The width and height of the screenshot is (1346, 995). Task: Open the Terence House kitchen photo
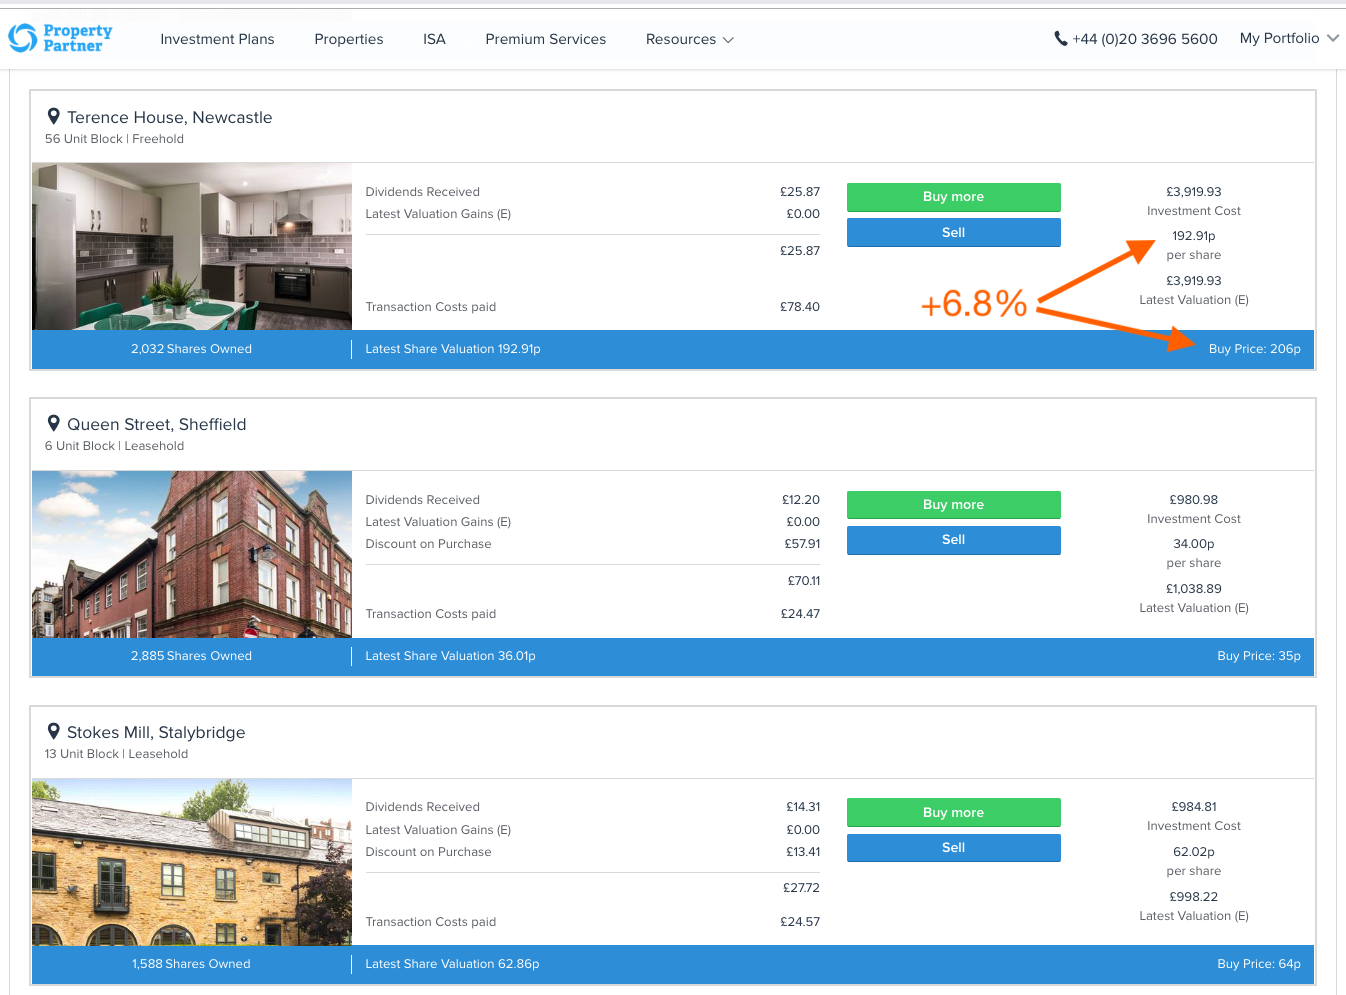(192, 246)
